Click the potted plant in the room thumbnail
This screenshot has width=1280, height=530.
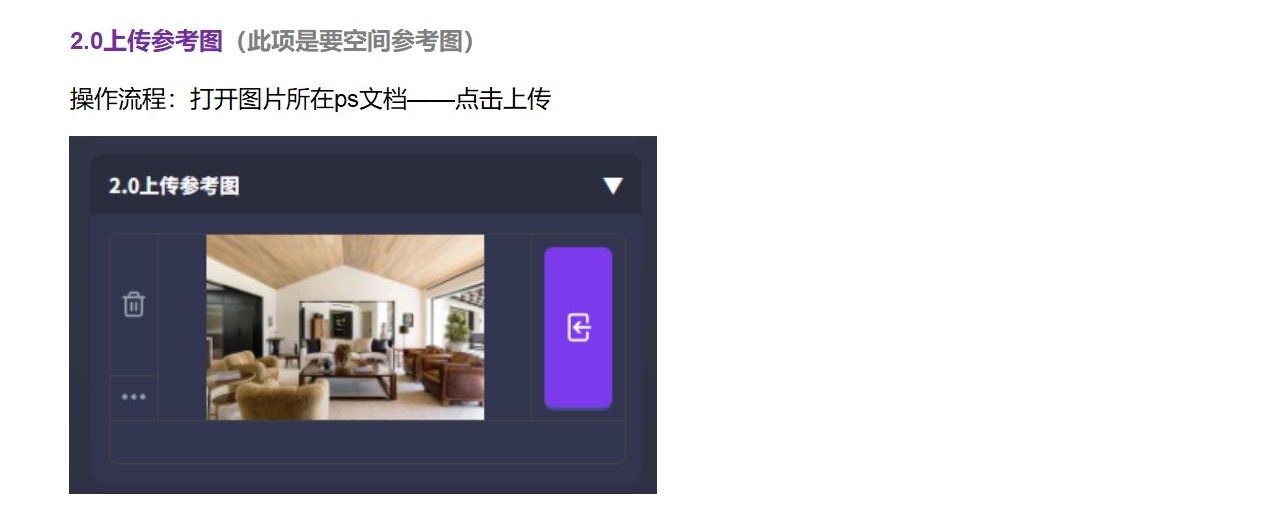pos(457,329)
